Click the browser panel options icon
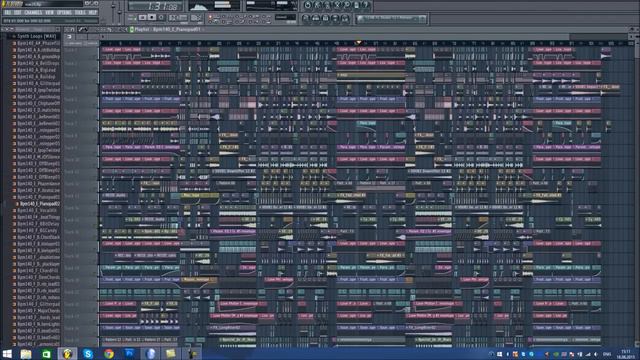This screenshot has height=360, width=640. click(4, 30)
